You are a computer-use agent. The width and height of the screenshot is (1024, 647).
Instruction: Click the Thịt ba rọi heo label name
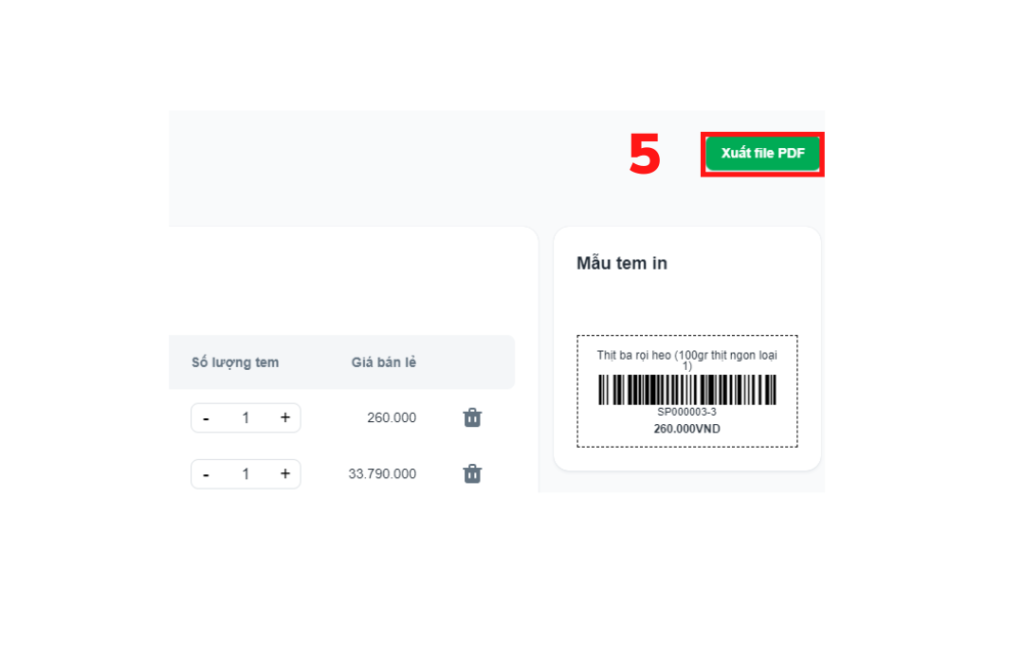point(687,360)
